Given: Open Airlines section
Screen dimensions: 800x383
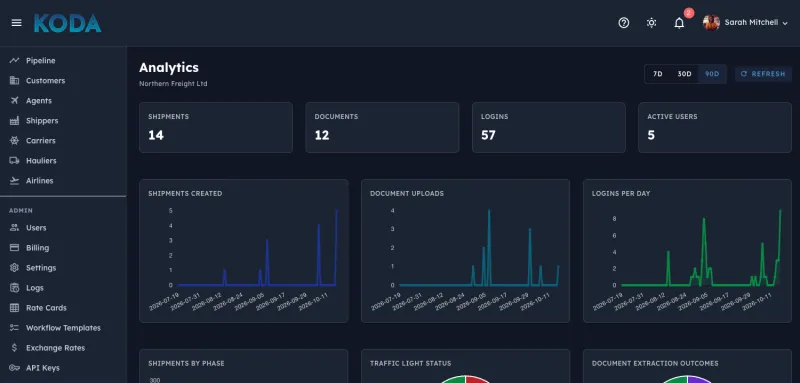Looking at the screenshot, I should pos(40,181).
